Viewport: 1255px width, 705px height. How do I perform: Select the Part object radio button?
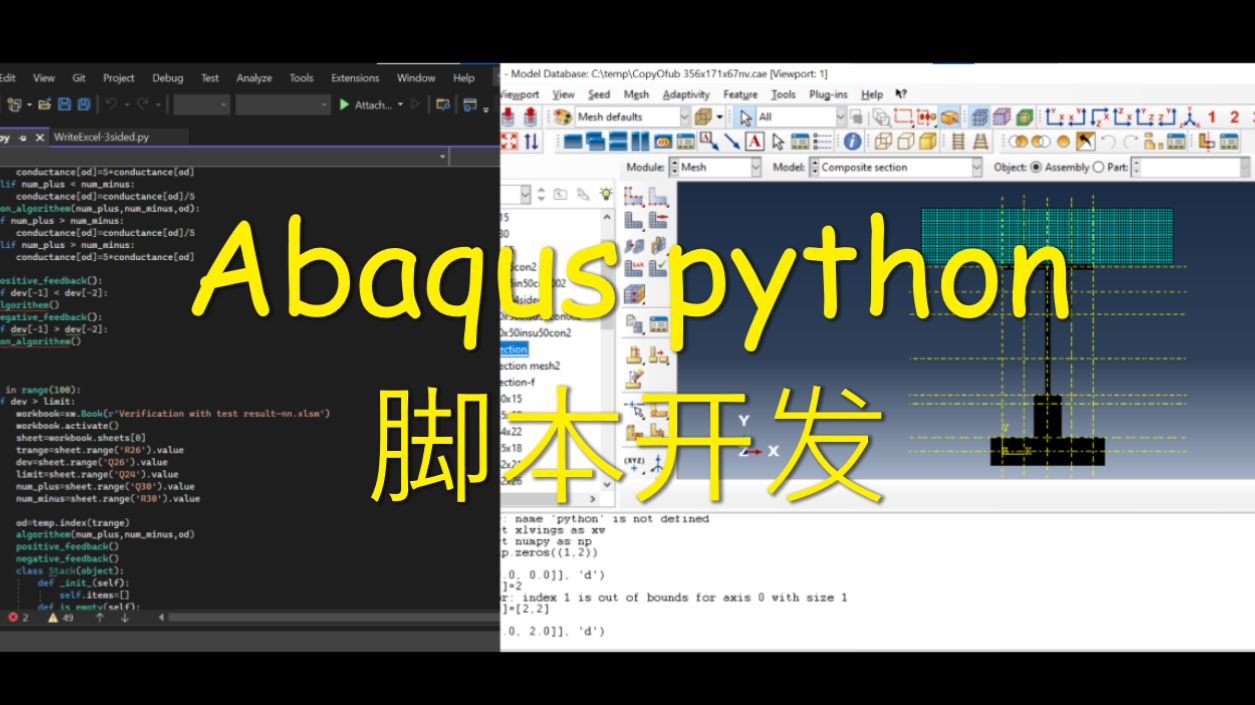1099,167
